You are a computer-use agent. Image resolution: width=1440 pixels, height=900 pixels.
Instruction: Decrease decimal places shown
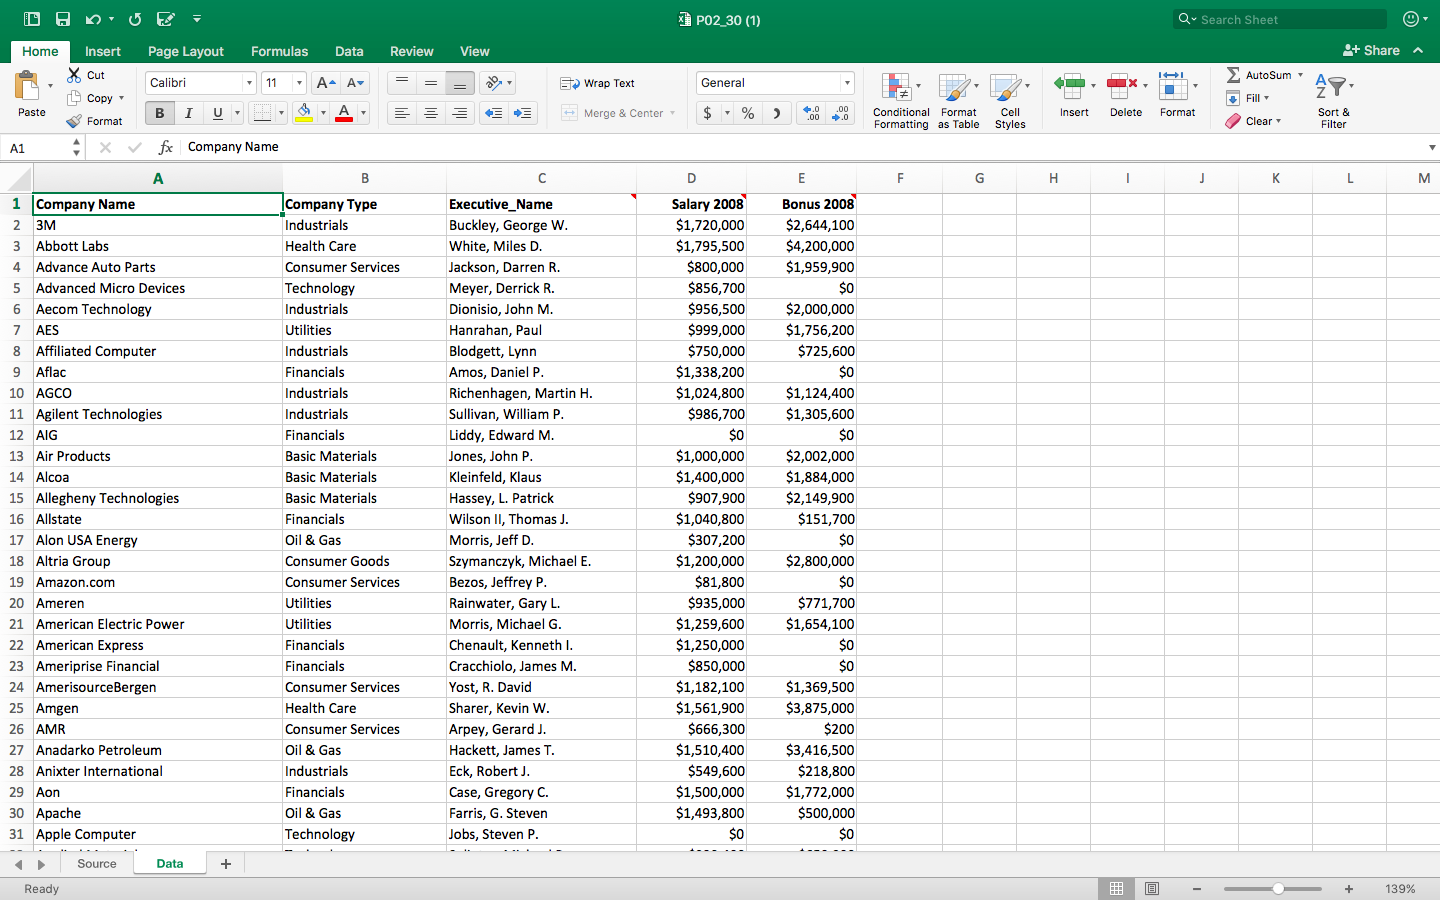pos(841,113)
